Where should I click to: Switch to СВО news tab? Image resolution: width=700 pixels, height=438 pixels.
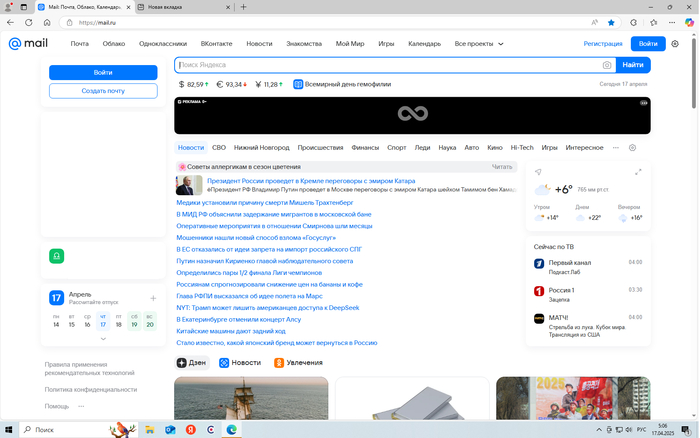pyautogui.click(x=219, y=148)
